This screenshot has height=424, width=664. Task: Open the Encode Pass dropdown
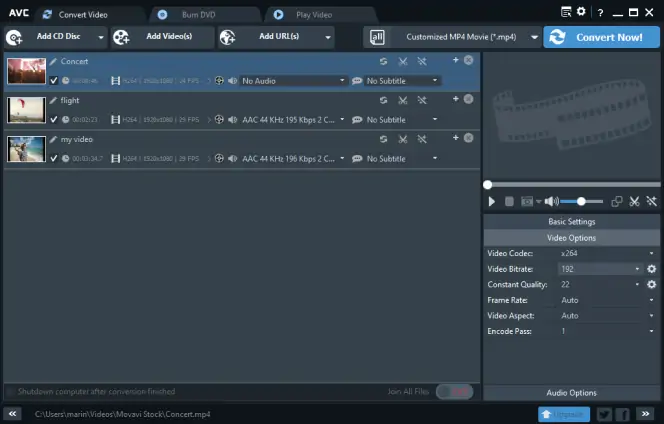(x=607, y=331)
